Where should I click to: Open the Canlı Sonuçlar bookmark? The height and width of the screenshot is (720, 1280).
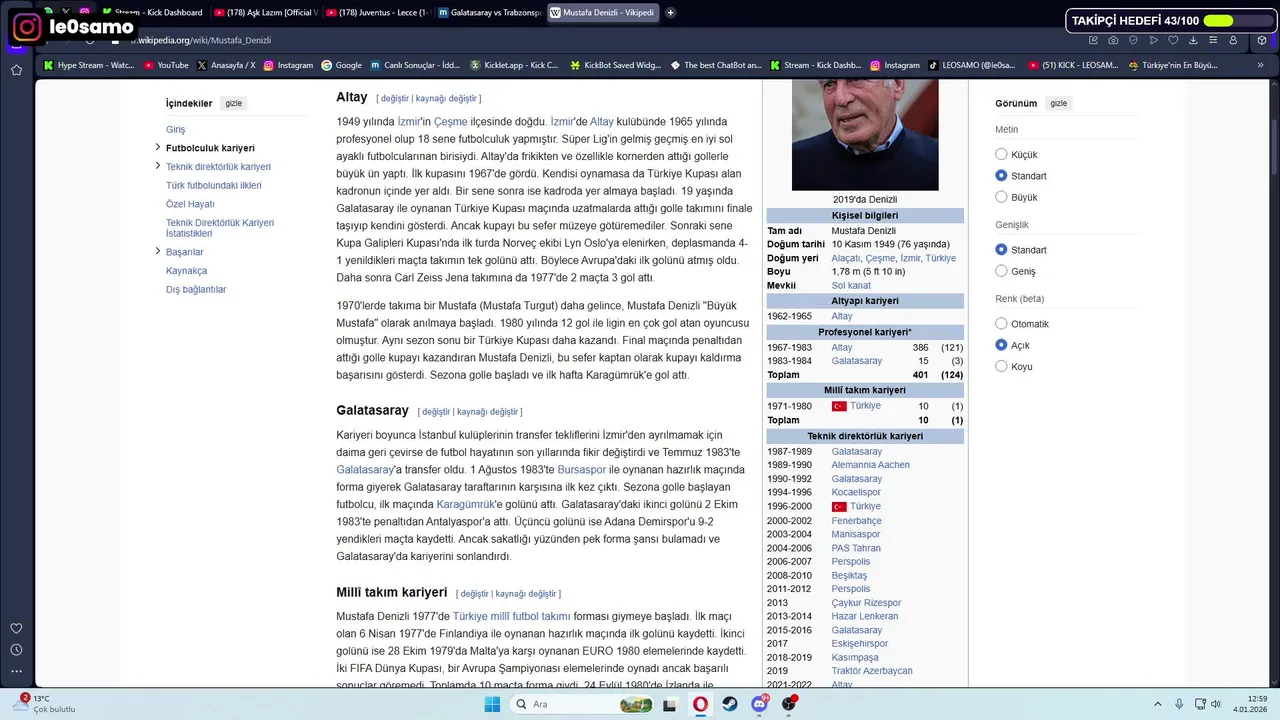(415, 65)
